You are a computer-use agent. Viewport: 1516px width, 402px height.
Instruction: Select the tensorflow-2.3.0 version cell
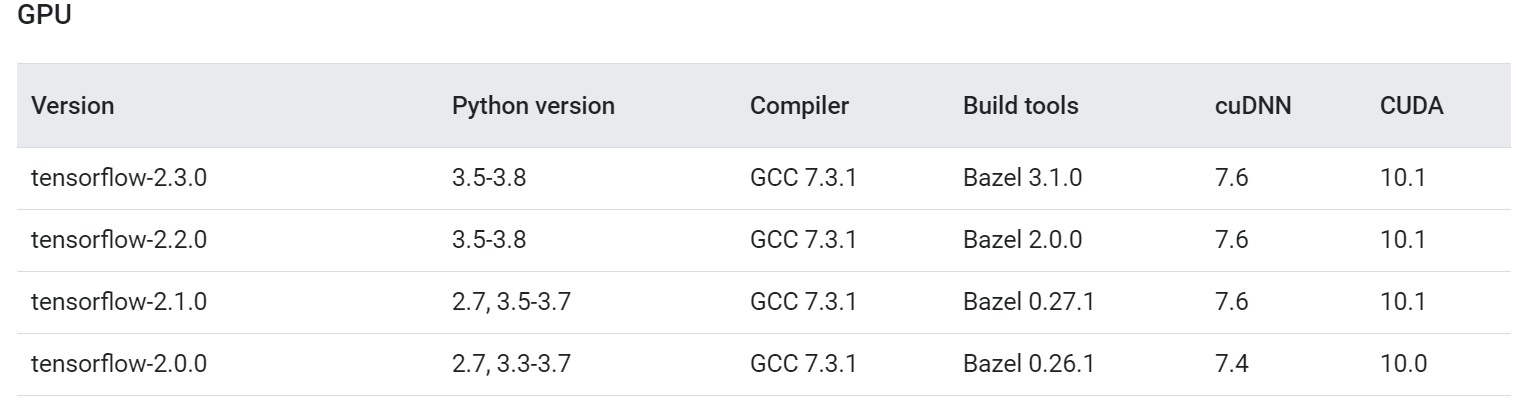[119, 179]
